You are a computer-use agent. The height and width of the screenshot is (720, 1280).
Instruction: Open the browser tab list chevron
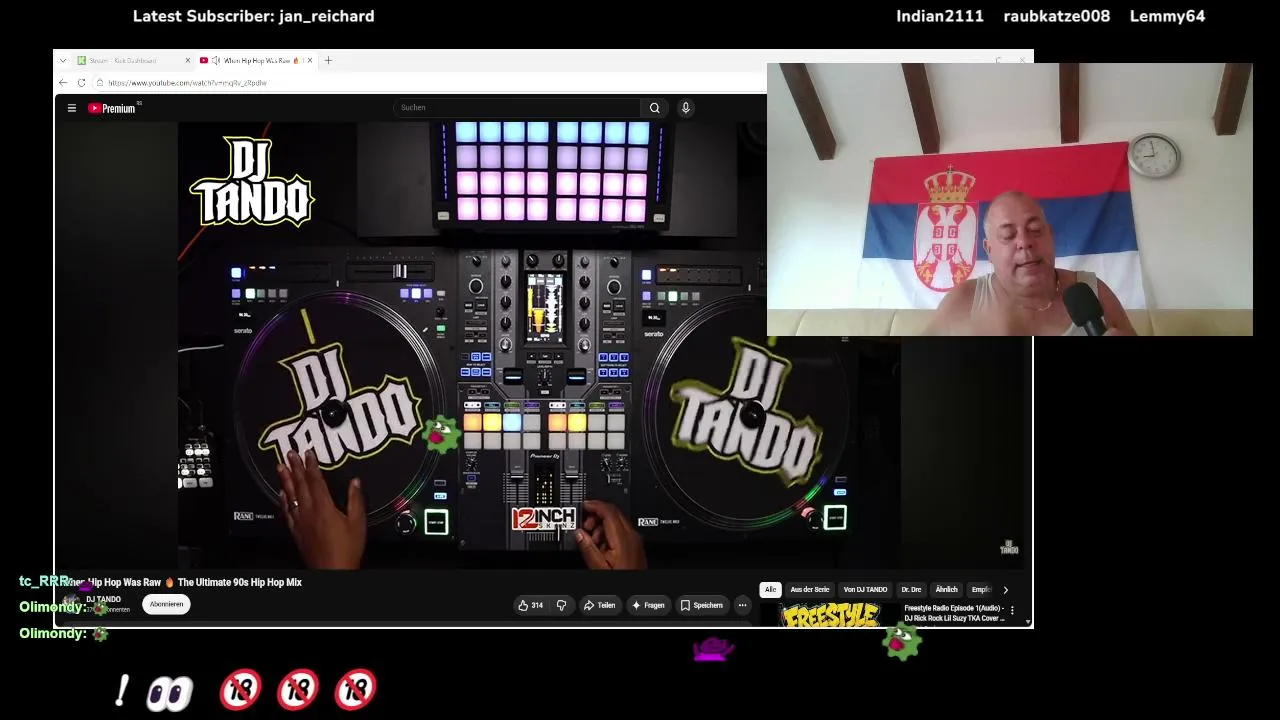(63, 60)
